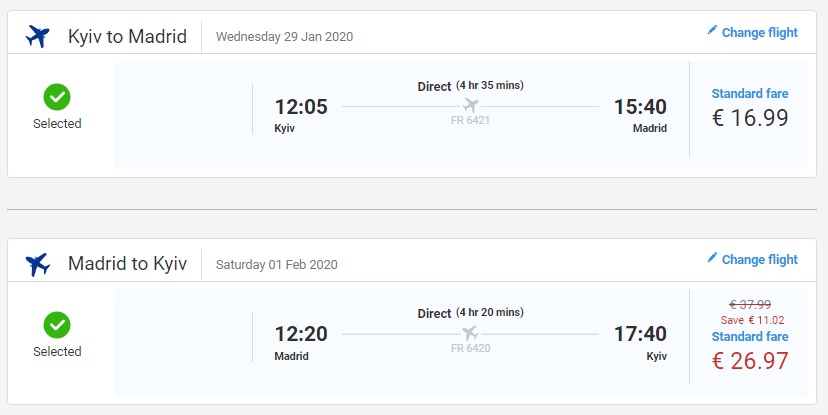The width and height of the screenshot is (828, 415).
Task: Click plane icon above FR 6420
Action: 470,333
